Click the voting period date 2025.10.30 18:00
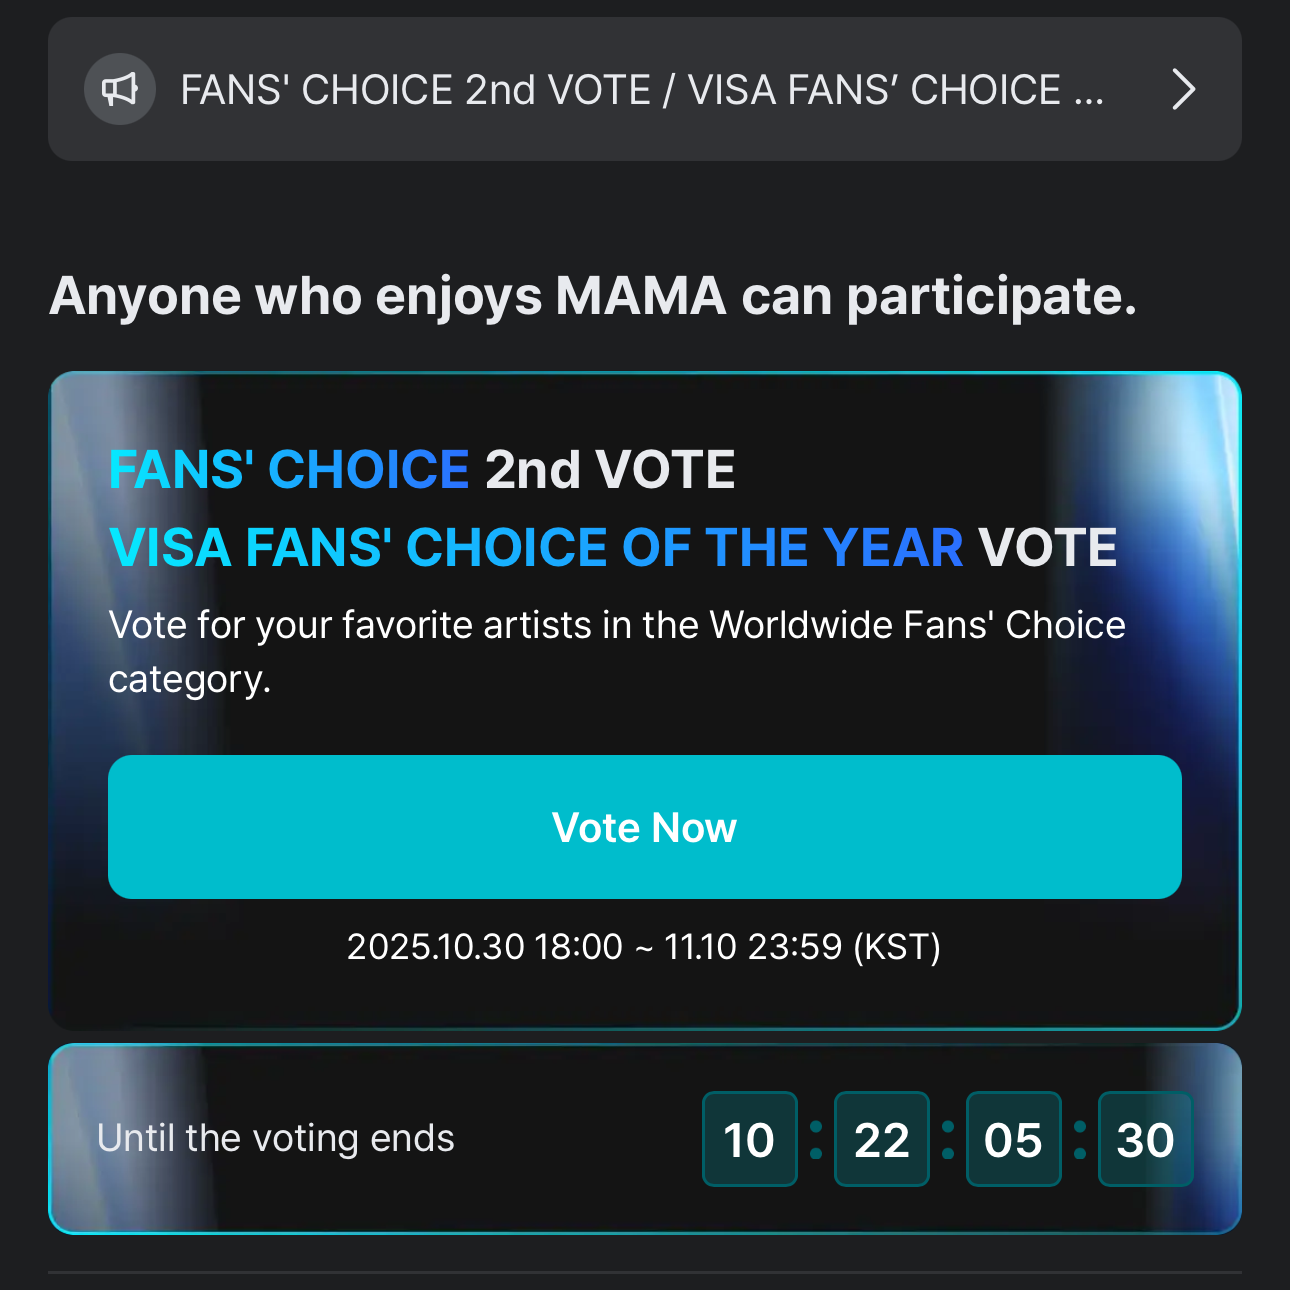The width and height of the screenshot is (1290, 1290). [x=484, y=946]
